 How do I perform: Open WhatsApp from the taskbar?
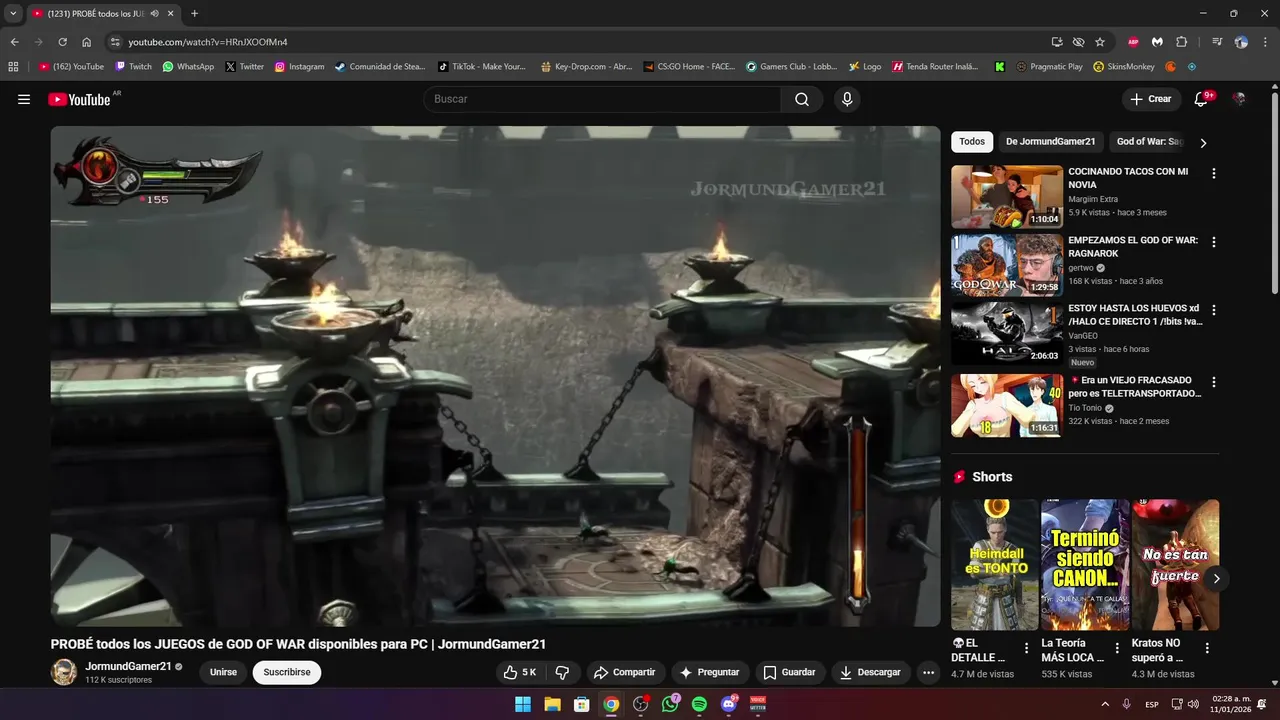(670, 704)
